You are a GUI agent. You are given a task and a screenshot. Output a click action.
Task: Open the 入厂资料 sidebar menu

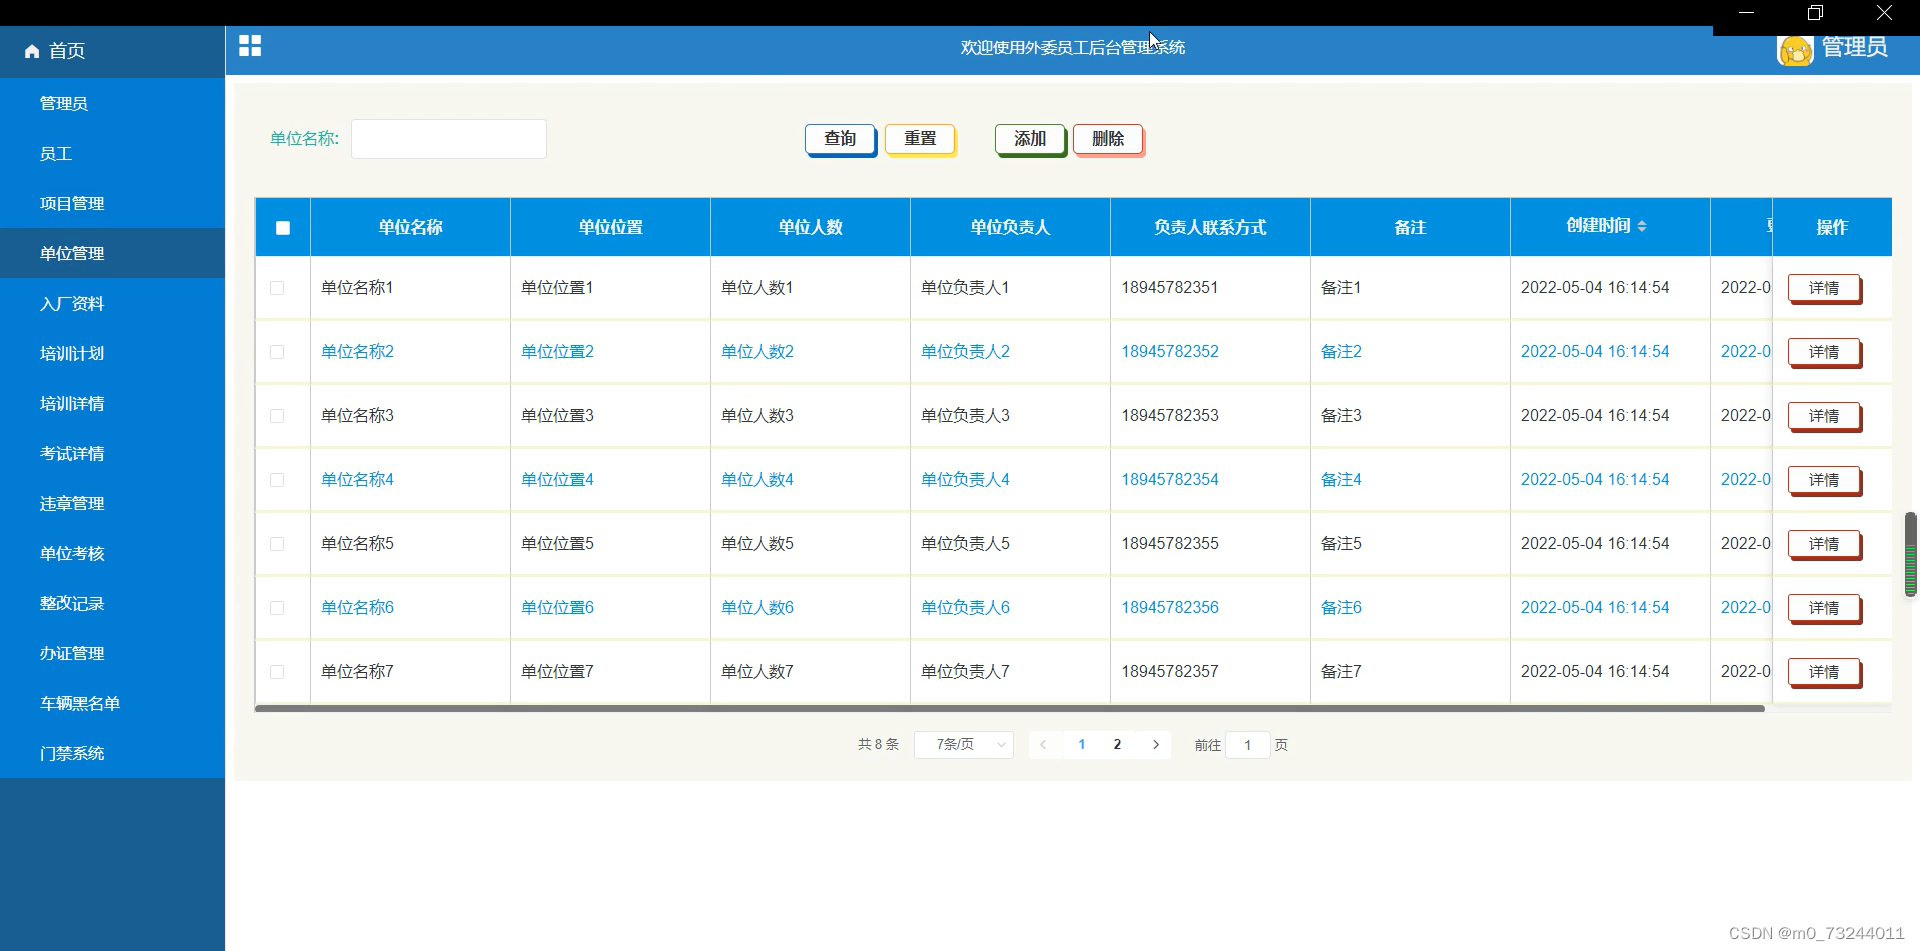(x=112, y=303)
